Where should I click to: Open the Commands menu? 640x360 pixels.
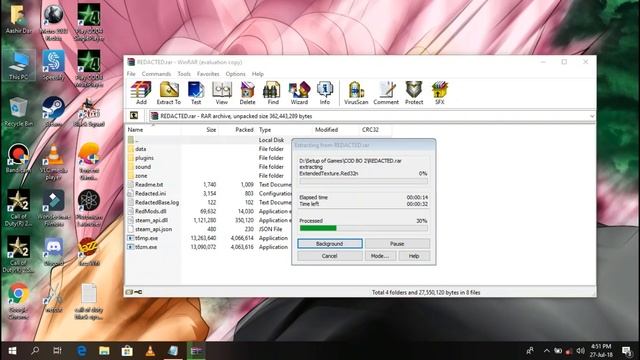[x=156, y=74]
